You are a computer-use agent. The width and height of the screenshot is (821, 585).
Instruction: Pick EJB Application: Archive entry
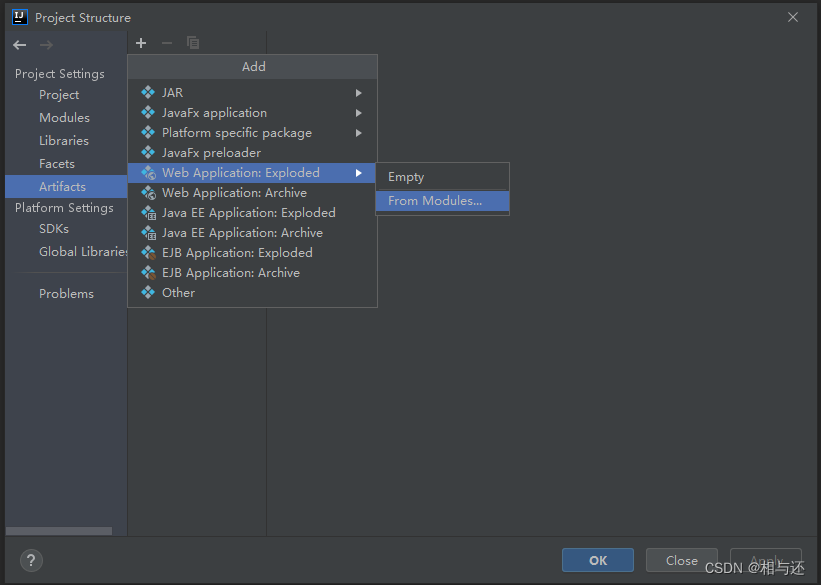[x=252, y=273]
